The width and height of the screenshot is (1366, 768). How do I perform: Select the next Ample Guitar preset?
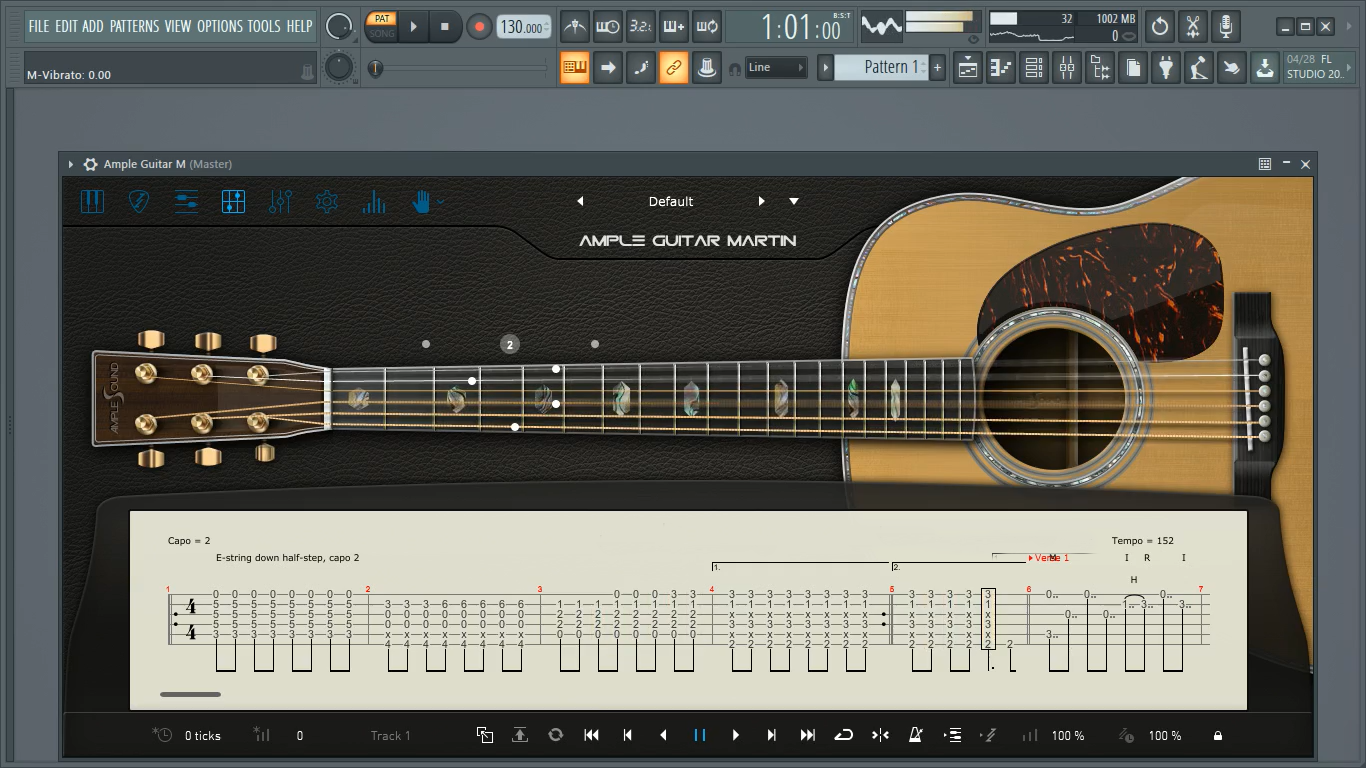point(762,201)
